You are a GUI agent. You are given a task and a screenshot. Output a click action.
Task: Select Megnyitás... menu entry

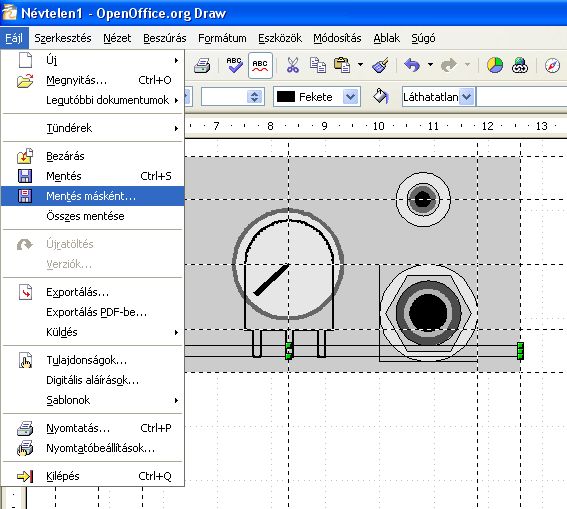(x=93, y=80)
